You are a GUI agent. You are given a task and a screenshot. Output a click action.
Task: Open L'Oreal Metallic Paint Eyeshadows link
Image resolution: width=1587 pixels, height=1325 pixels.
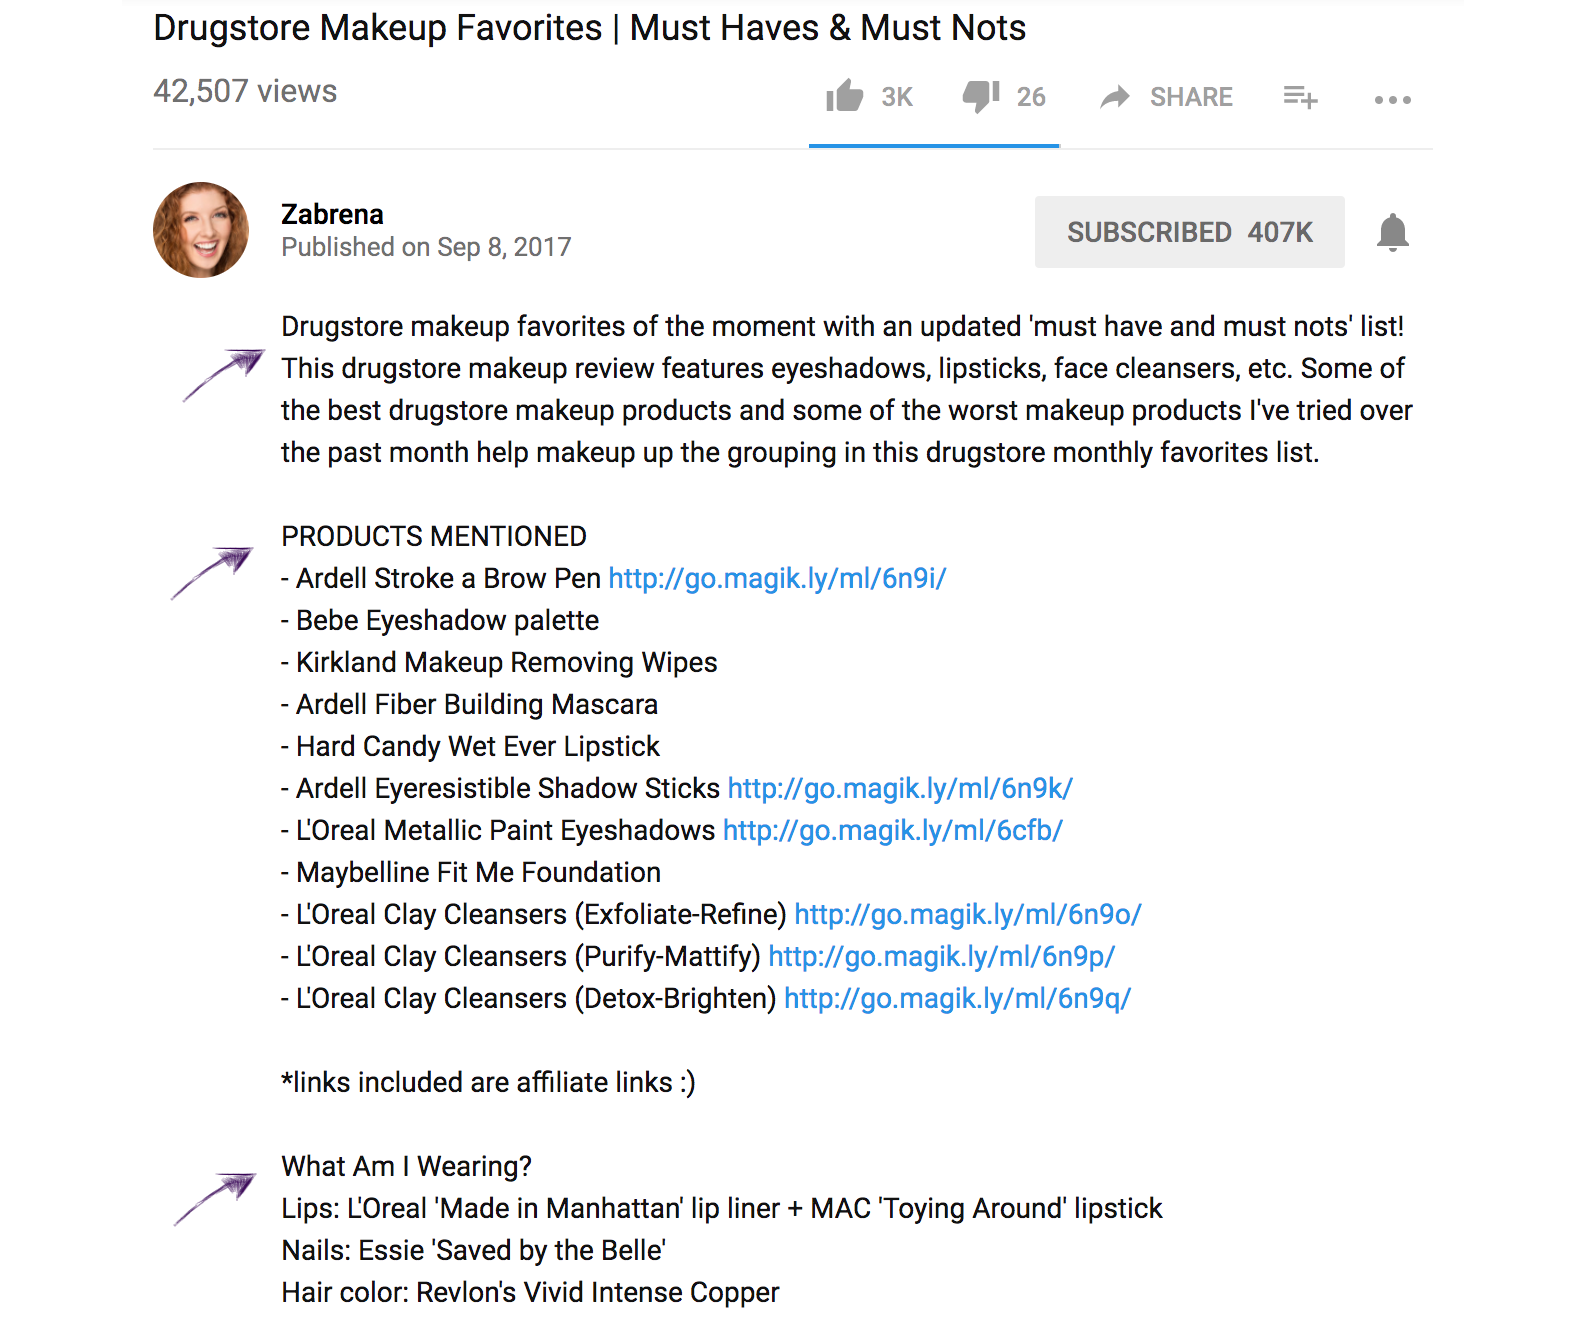coord(893,830)
